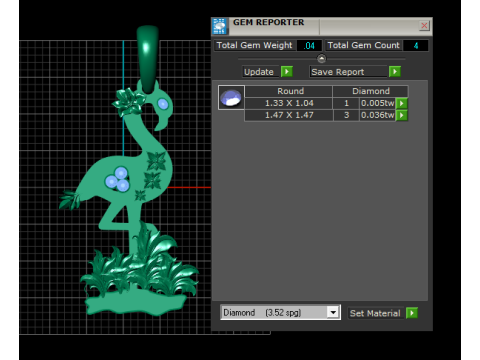Click the green arrow beside Save Report
The width and height of the screenshot is (480, 360).
395,72
